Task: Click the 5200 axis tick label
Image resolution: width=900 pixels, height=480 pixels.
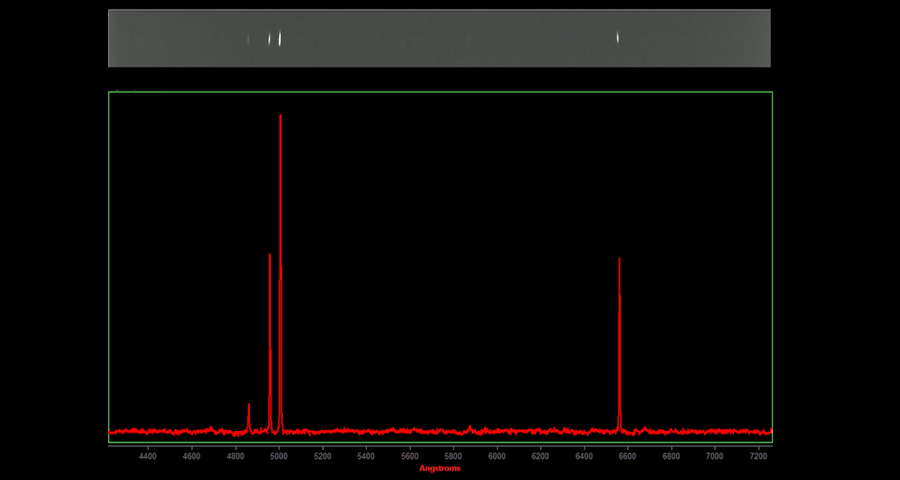Action: pos(322,456)
